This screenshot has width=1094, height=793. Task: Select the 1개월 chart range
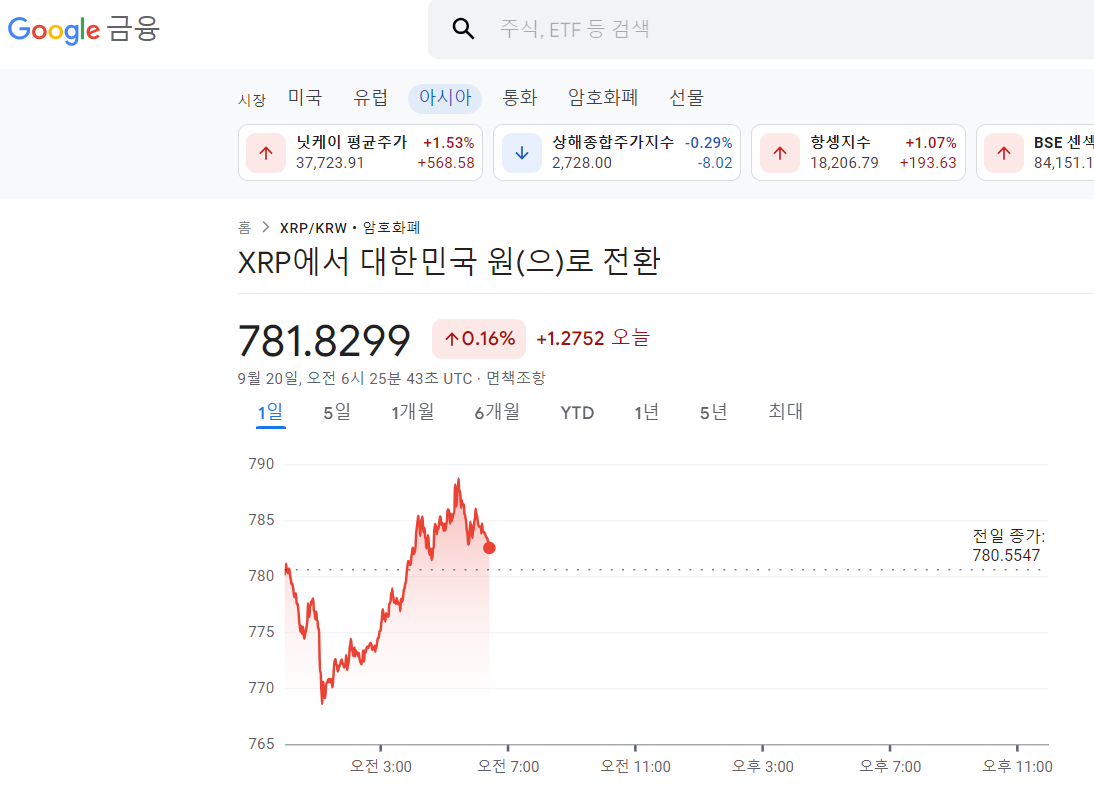point(412,412)
